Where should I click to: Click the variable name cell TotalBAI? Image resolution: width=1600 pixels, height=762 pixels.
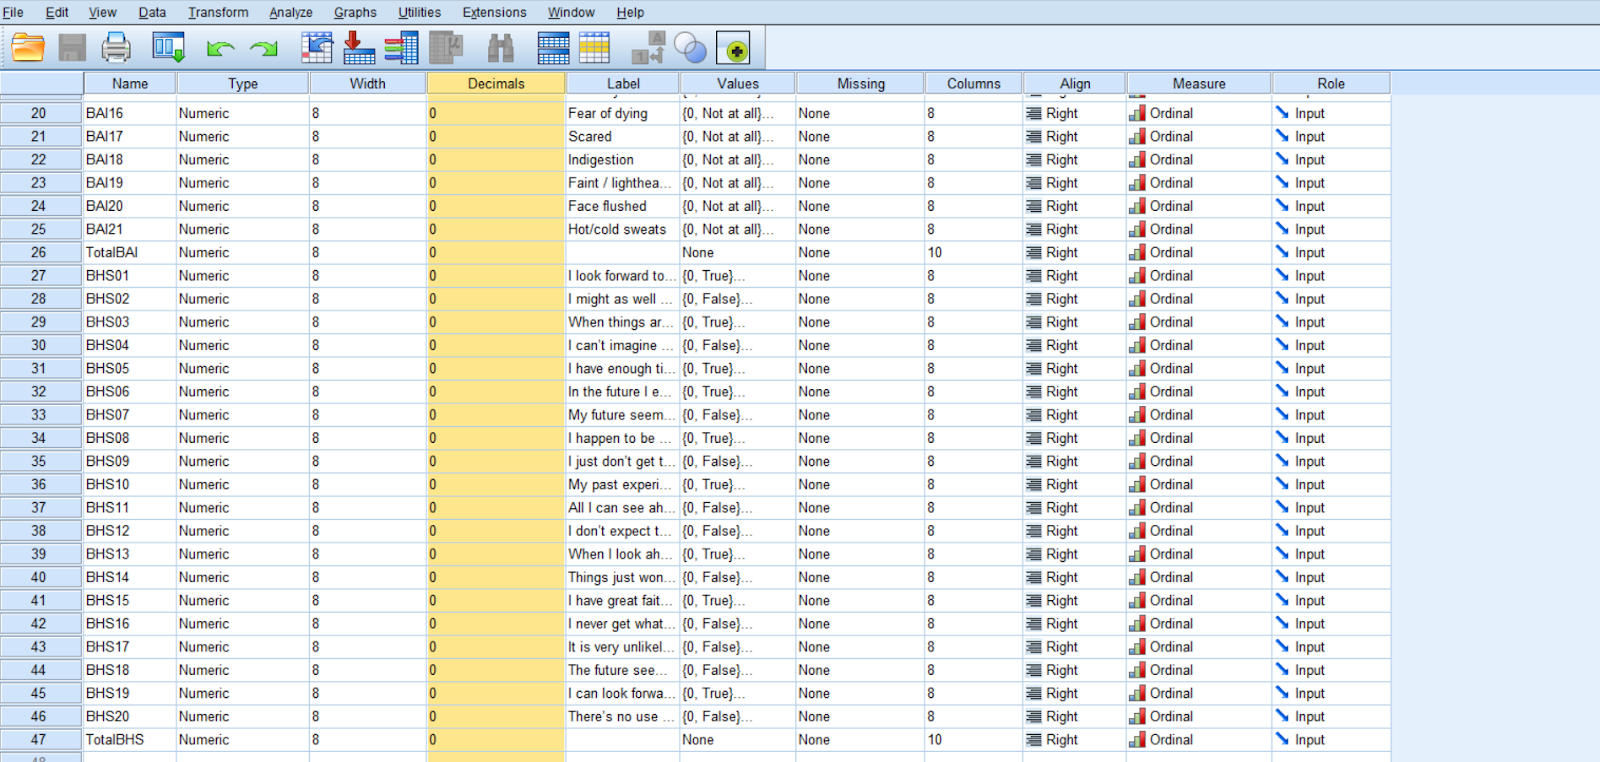pos(130,252)
